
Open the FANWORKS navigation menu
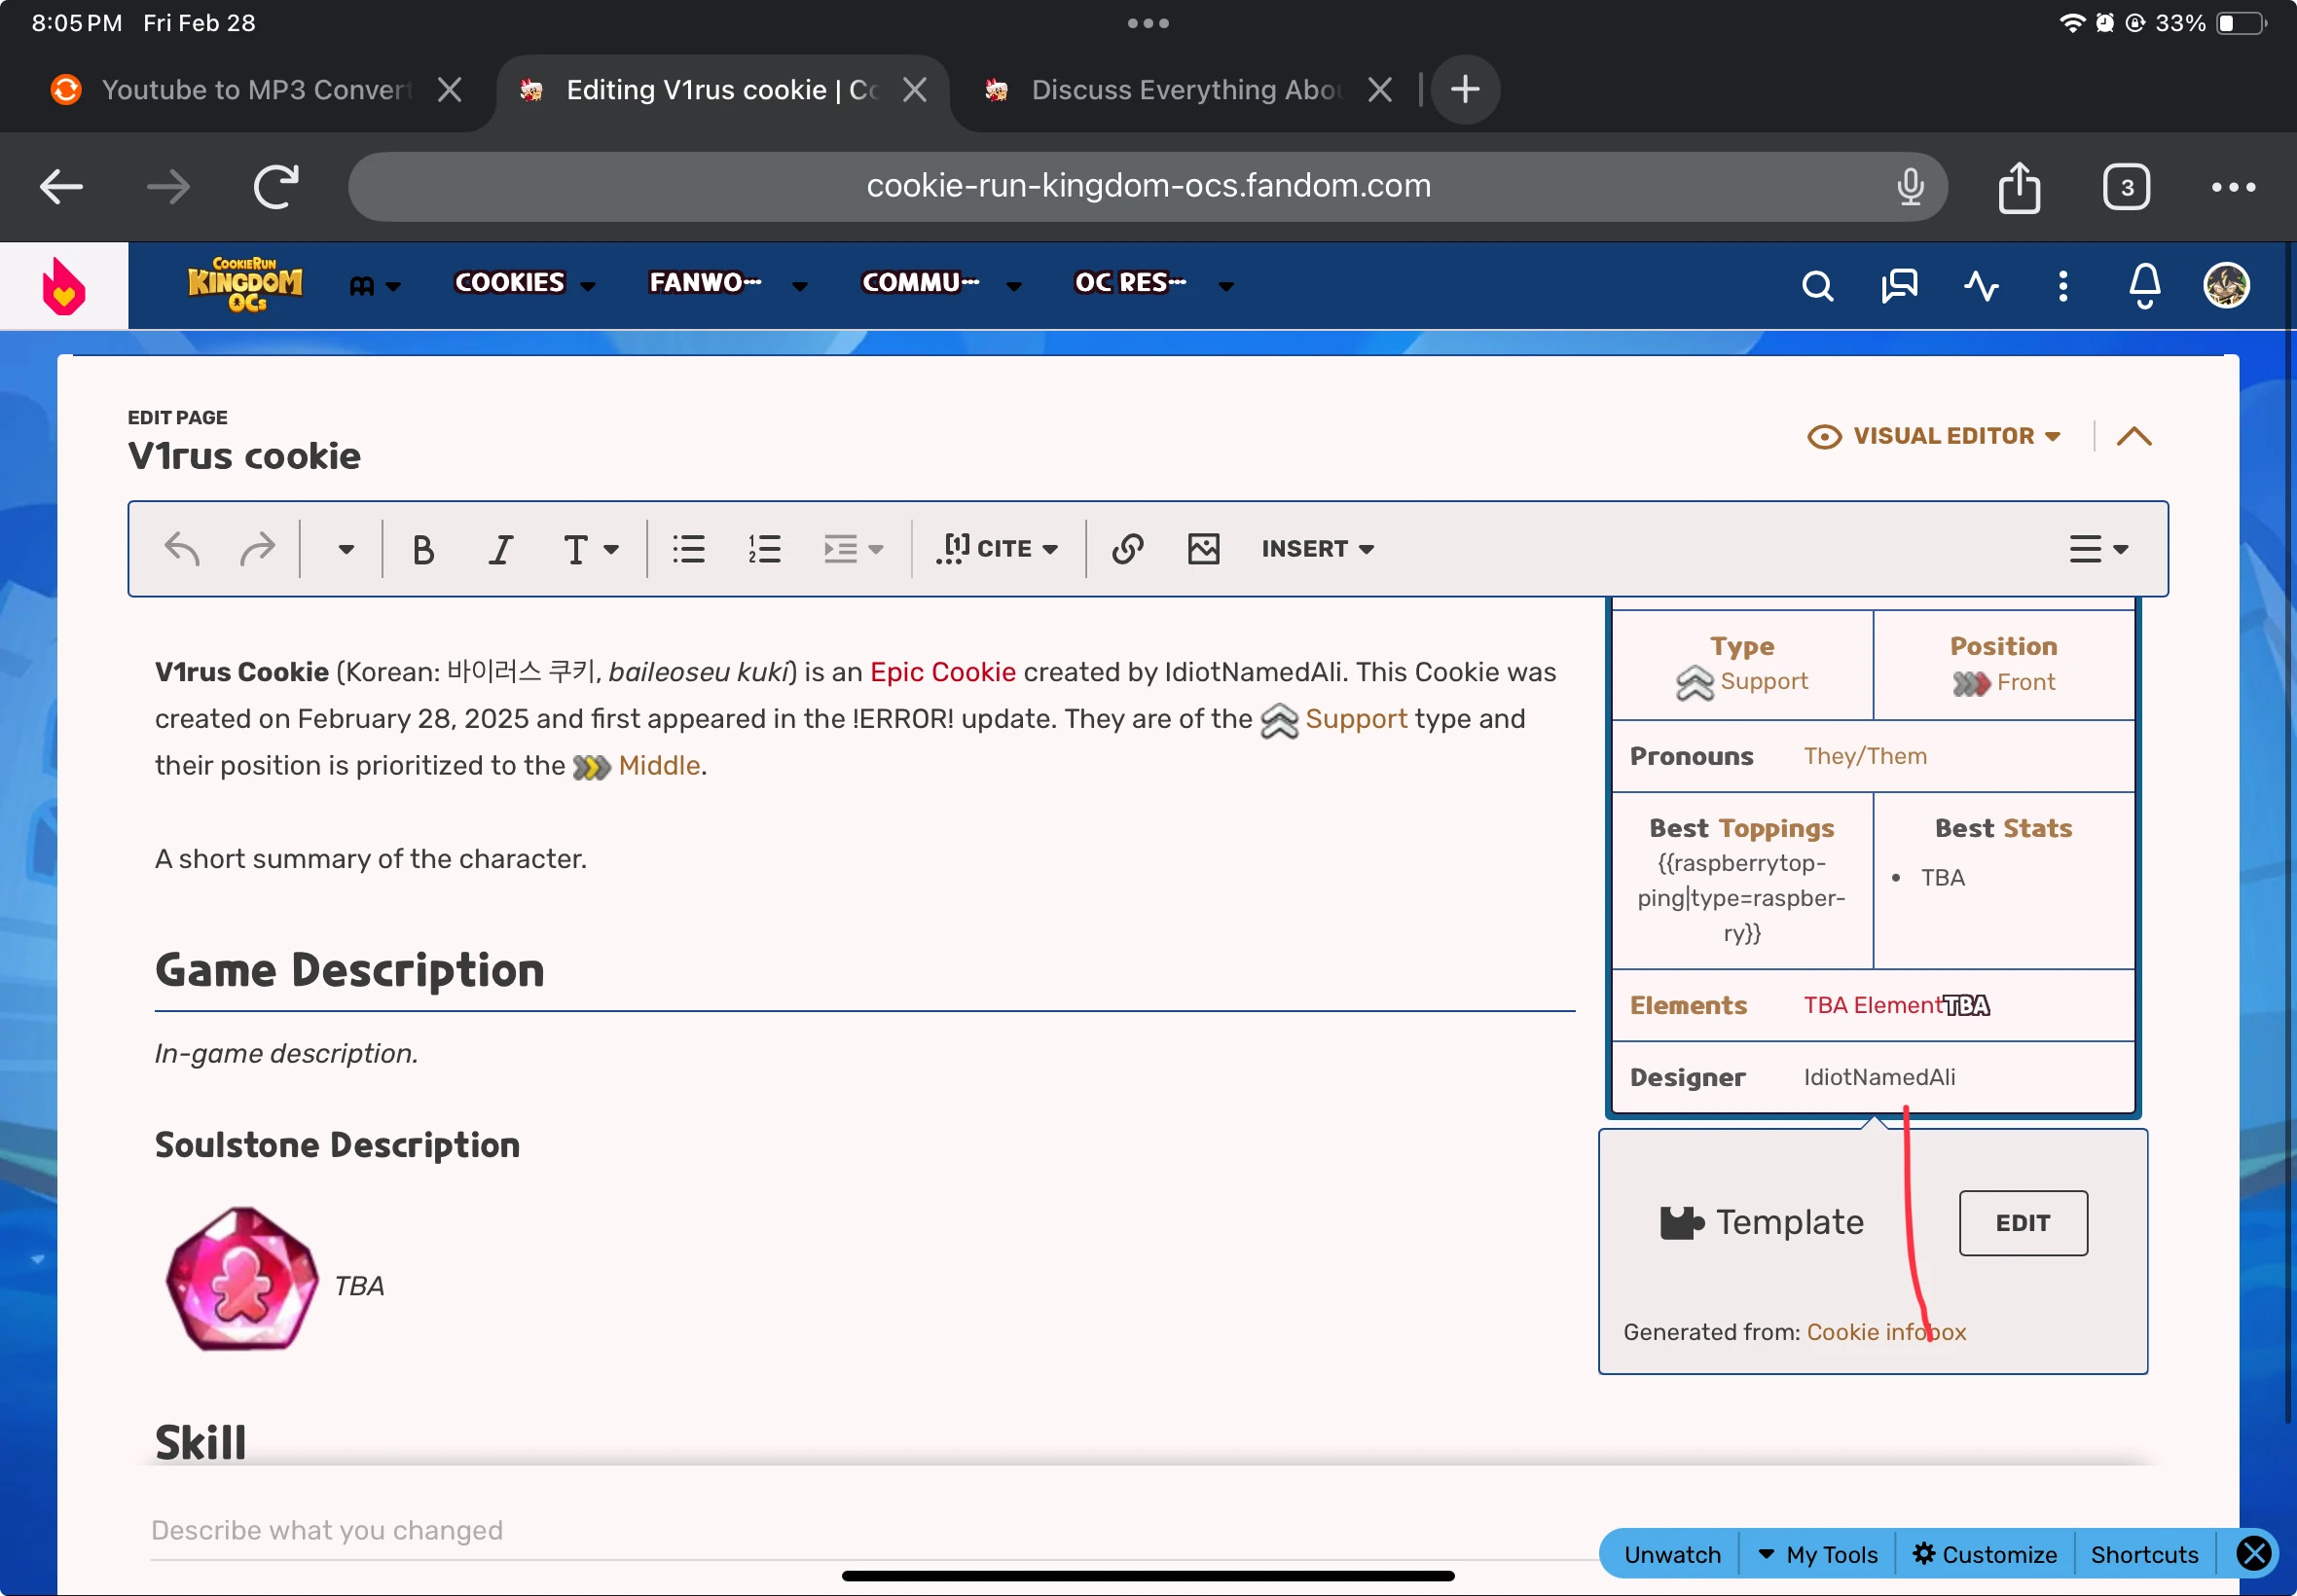pyautogui.click(x=703, y=284)
